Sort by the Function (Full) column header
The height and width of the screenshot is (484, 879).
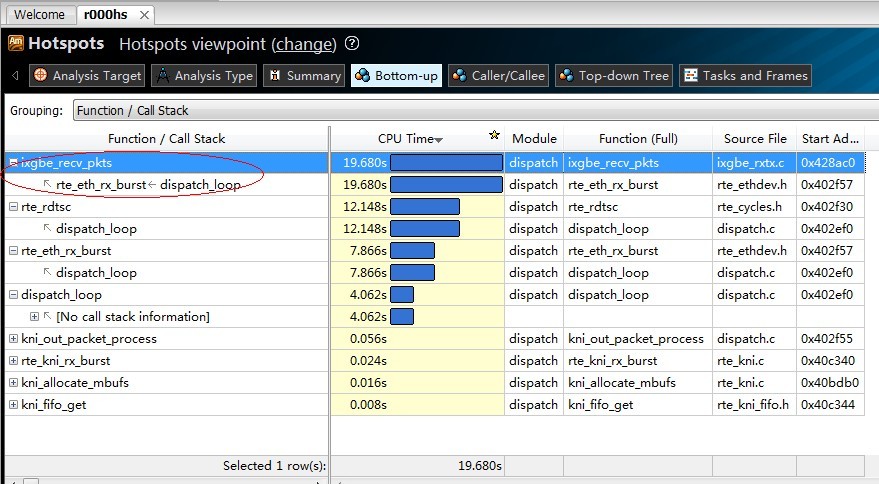tap(638, 139)
